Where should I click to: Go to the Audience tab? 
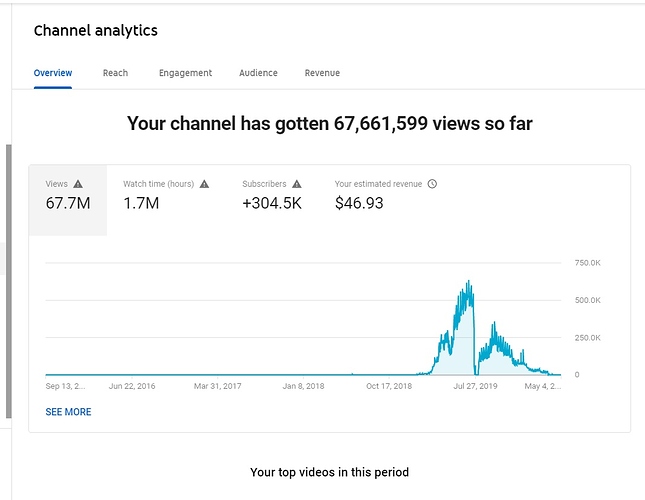pyautogui.click(x=258, y=73)
